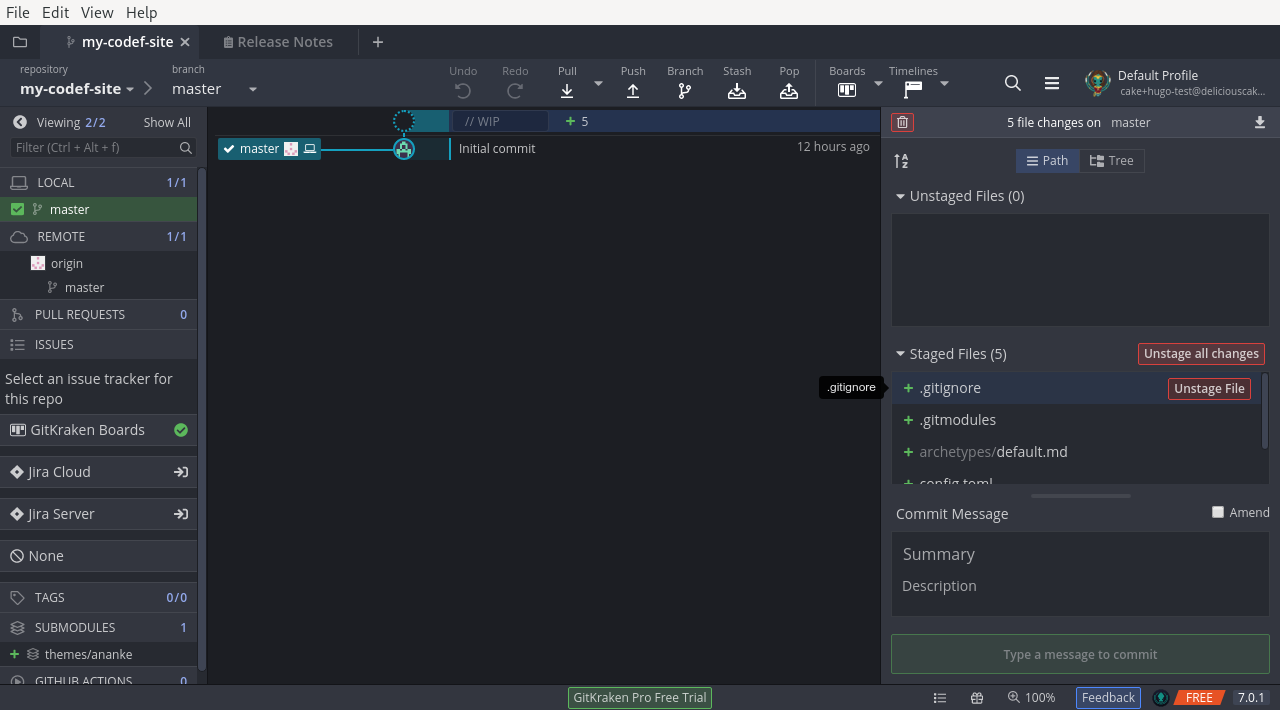Pop stash with the Pop icon
Viewport: 1280px width, 710px height.
(789, 90)
